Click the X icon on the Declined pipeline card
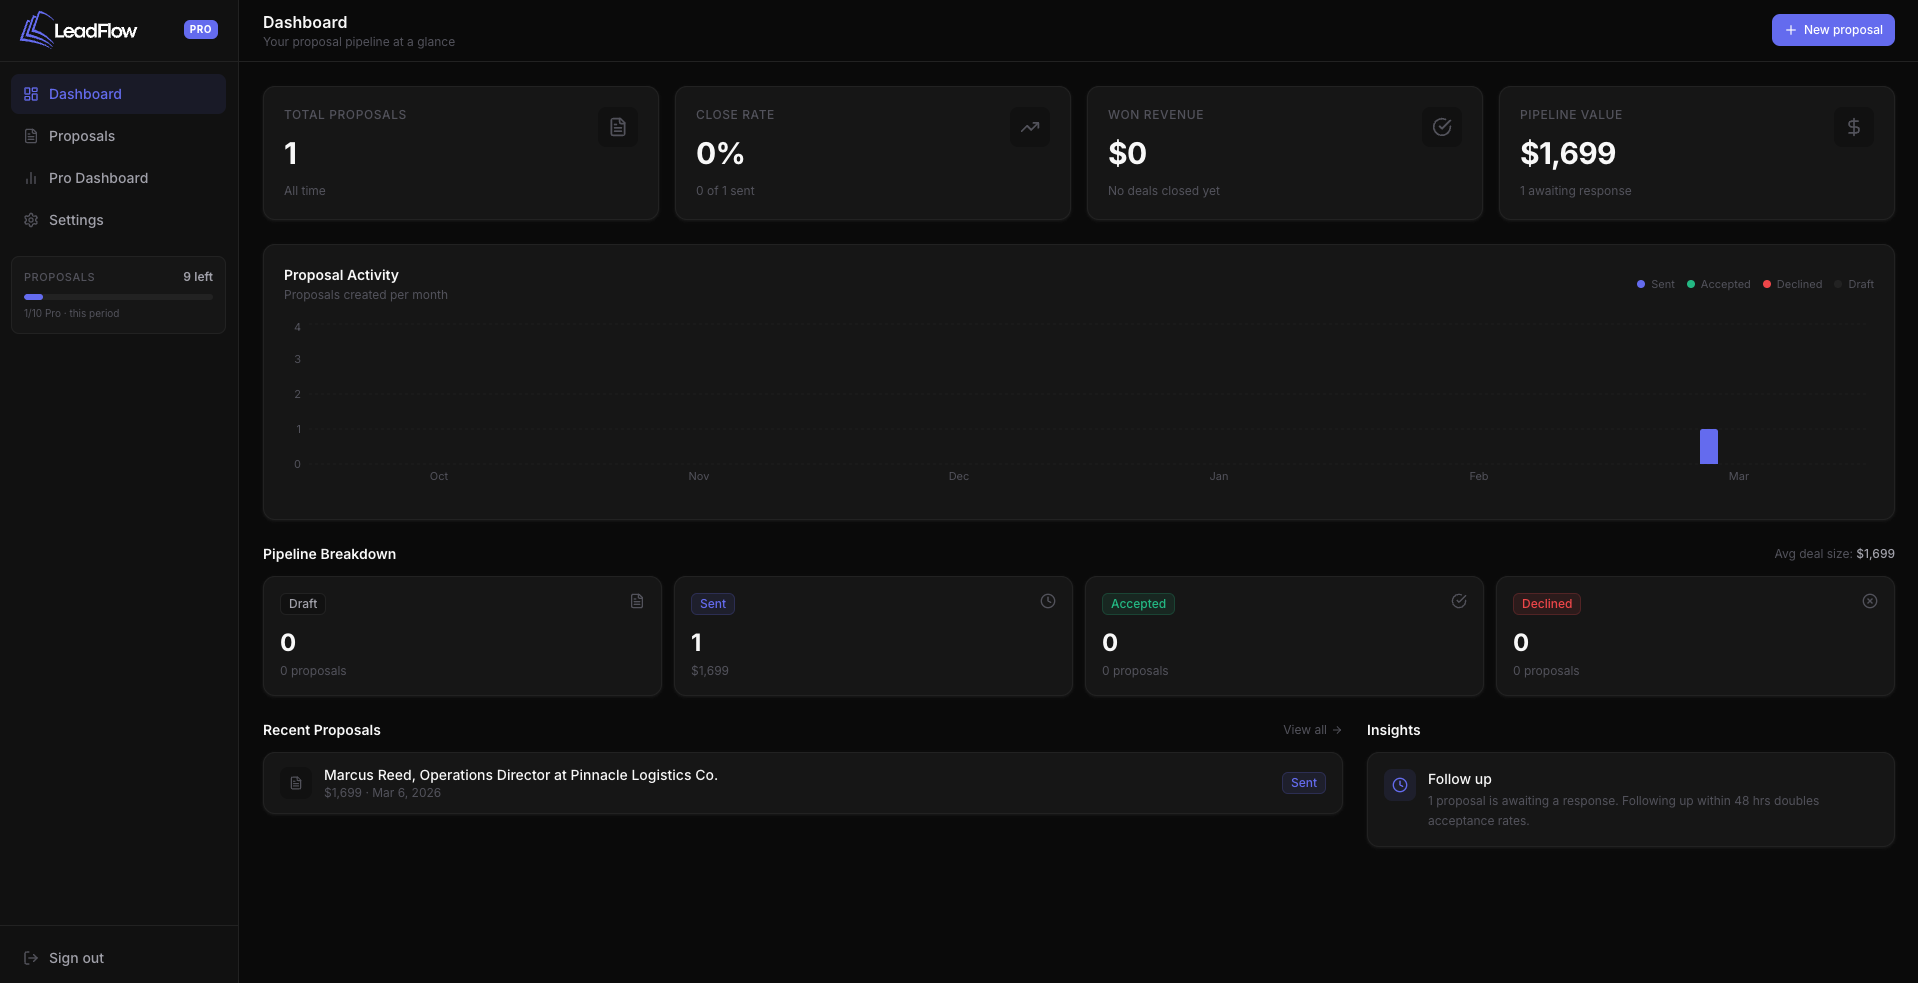1918x983 pixels. [1869, 601]
